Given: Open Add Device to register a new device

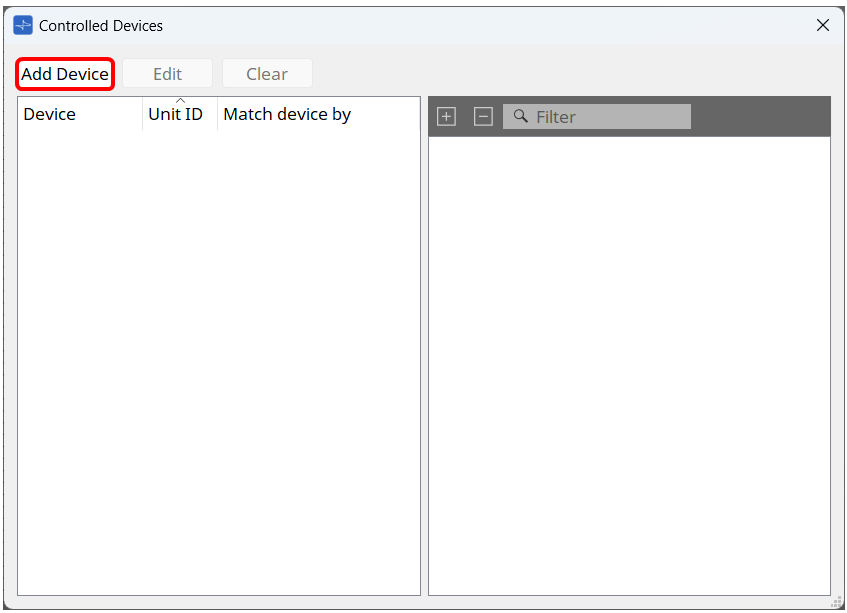Looking at the screenshot, I should [64, 73].
